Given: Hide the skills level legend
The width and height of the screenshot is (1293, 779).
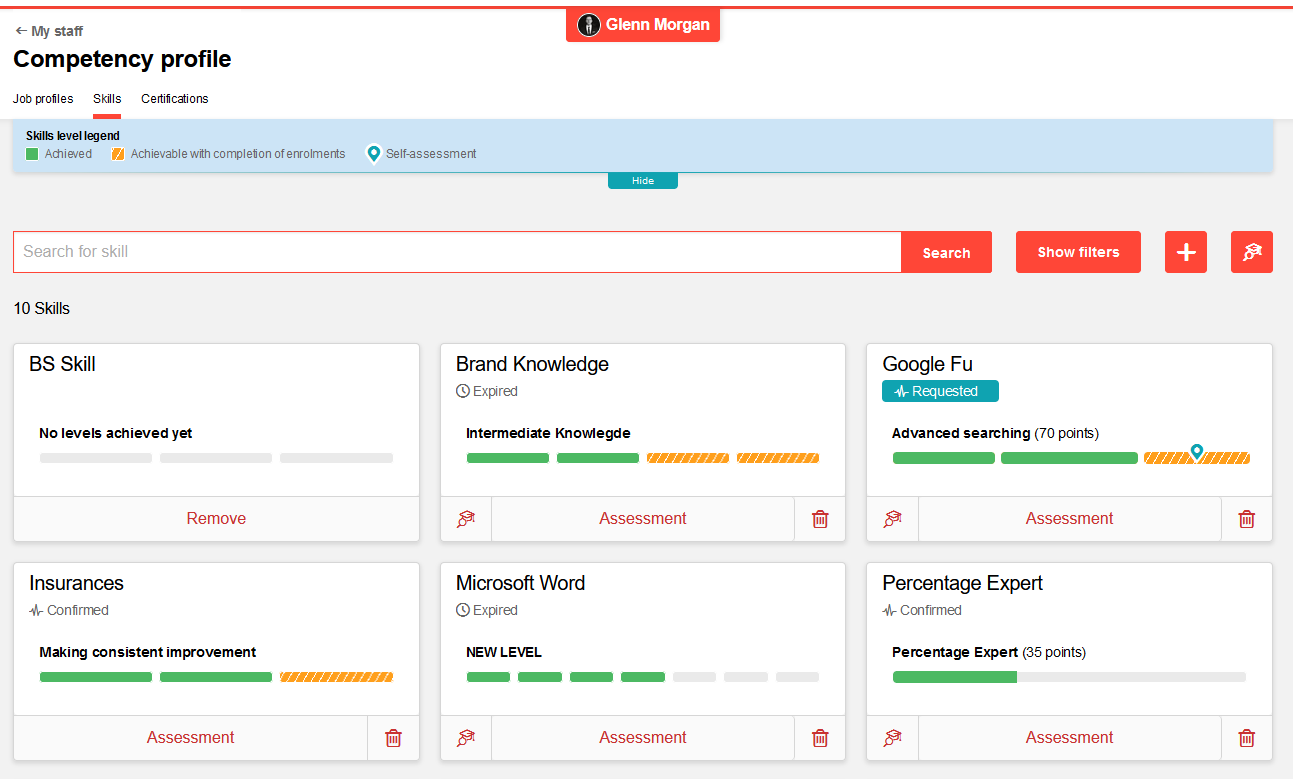Looking at the screenshot, I should pyautogui.click(x=642, y=181).
